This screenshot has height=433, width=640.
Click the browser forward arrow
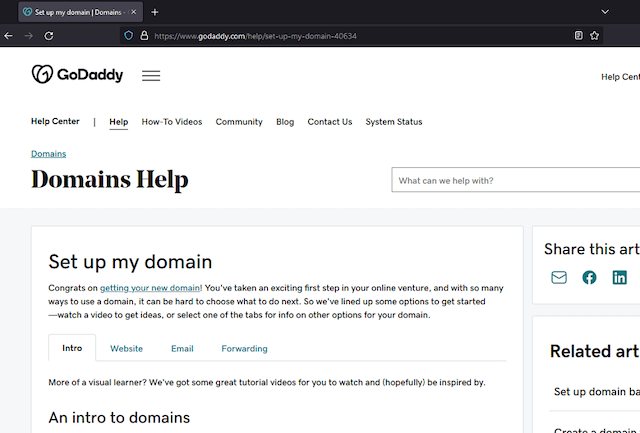[29, 36]
